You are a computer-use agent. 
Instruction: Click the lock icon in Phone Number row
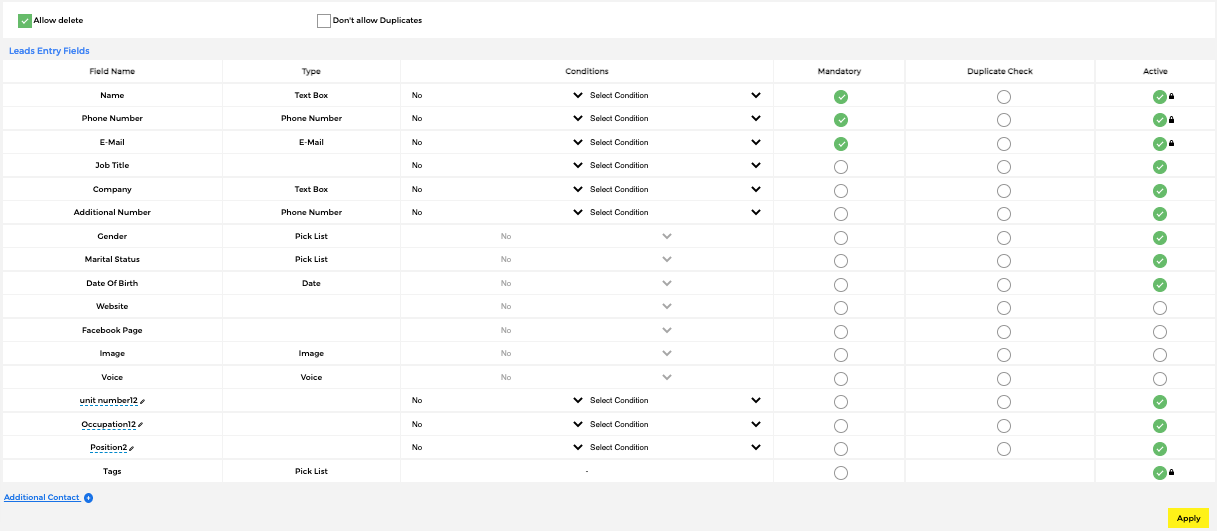coord(1171,120)
